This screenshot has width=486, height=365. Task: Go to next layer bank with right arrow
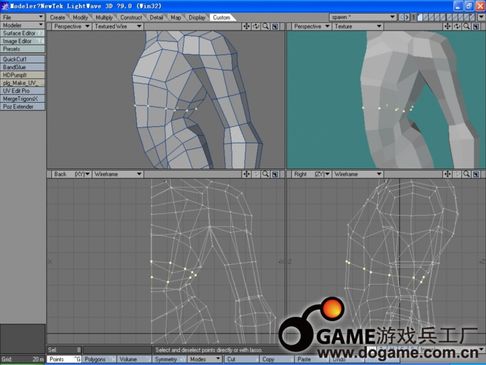[x=407, y=17]
